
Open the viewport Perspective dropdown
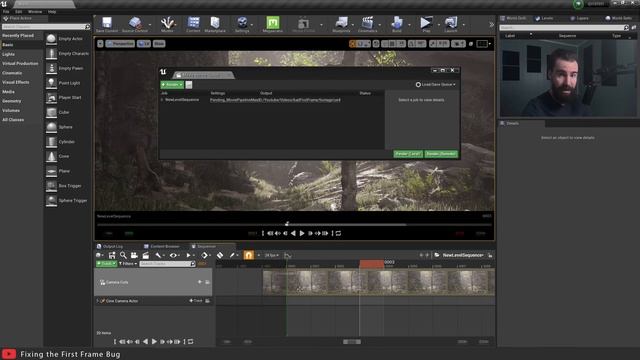(x=120, y=43)
